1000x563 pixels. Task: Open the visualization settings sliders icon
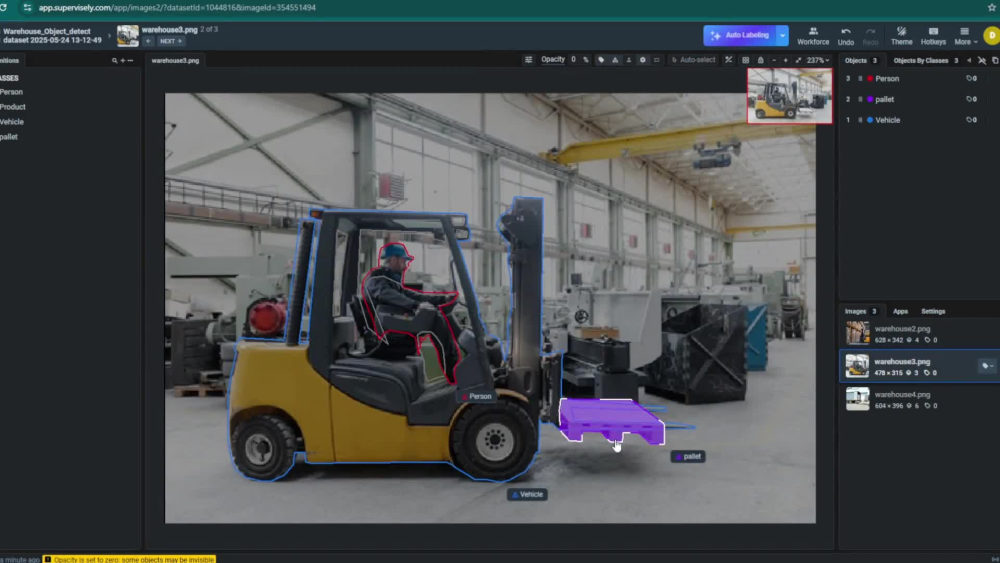click(x=528, y=60)
